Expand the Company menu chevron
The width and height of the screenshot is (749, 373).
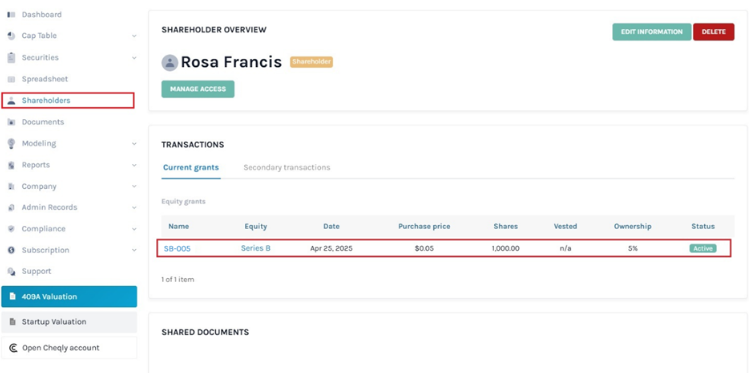(x=134, y=187)
